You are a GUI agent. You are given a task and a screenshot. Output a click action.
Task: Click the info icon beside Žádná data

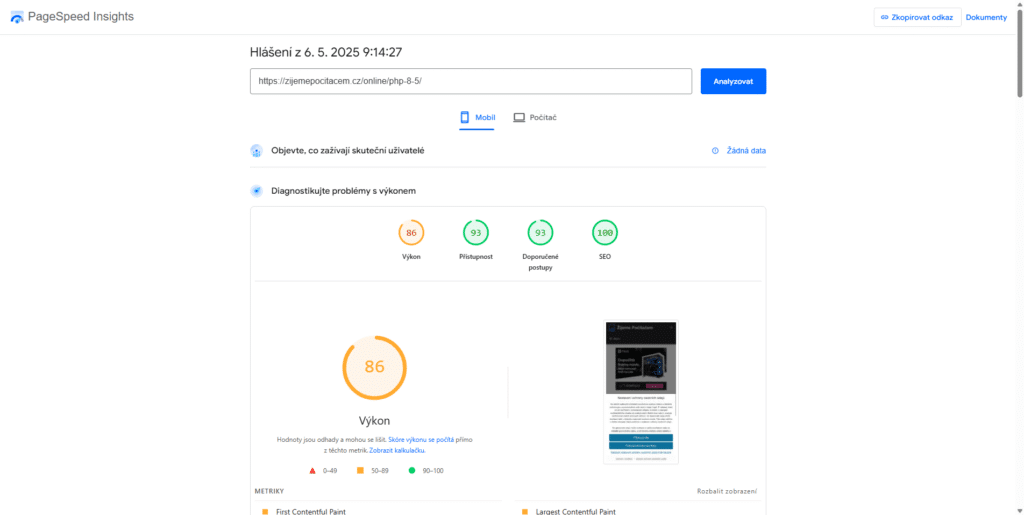(x=715, y=151)
